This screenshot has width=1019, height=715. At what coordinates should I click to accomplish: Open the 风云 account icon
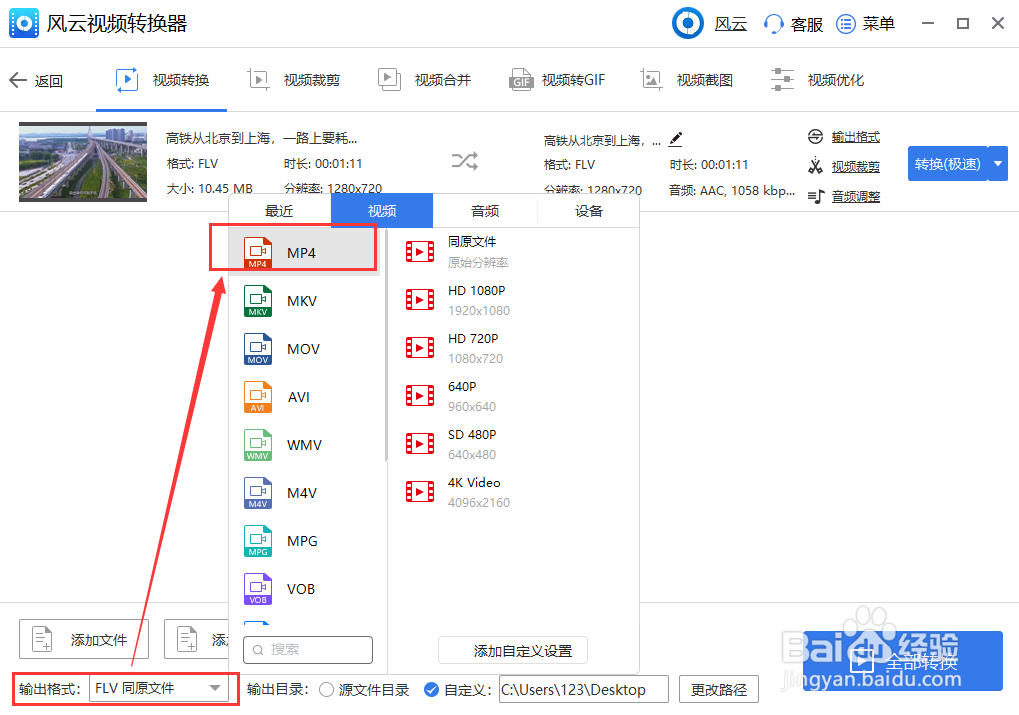pyautogui.click(x=688, y=23)
